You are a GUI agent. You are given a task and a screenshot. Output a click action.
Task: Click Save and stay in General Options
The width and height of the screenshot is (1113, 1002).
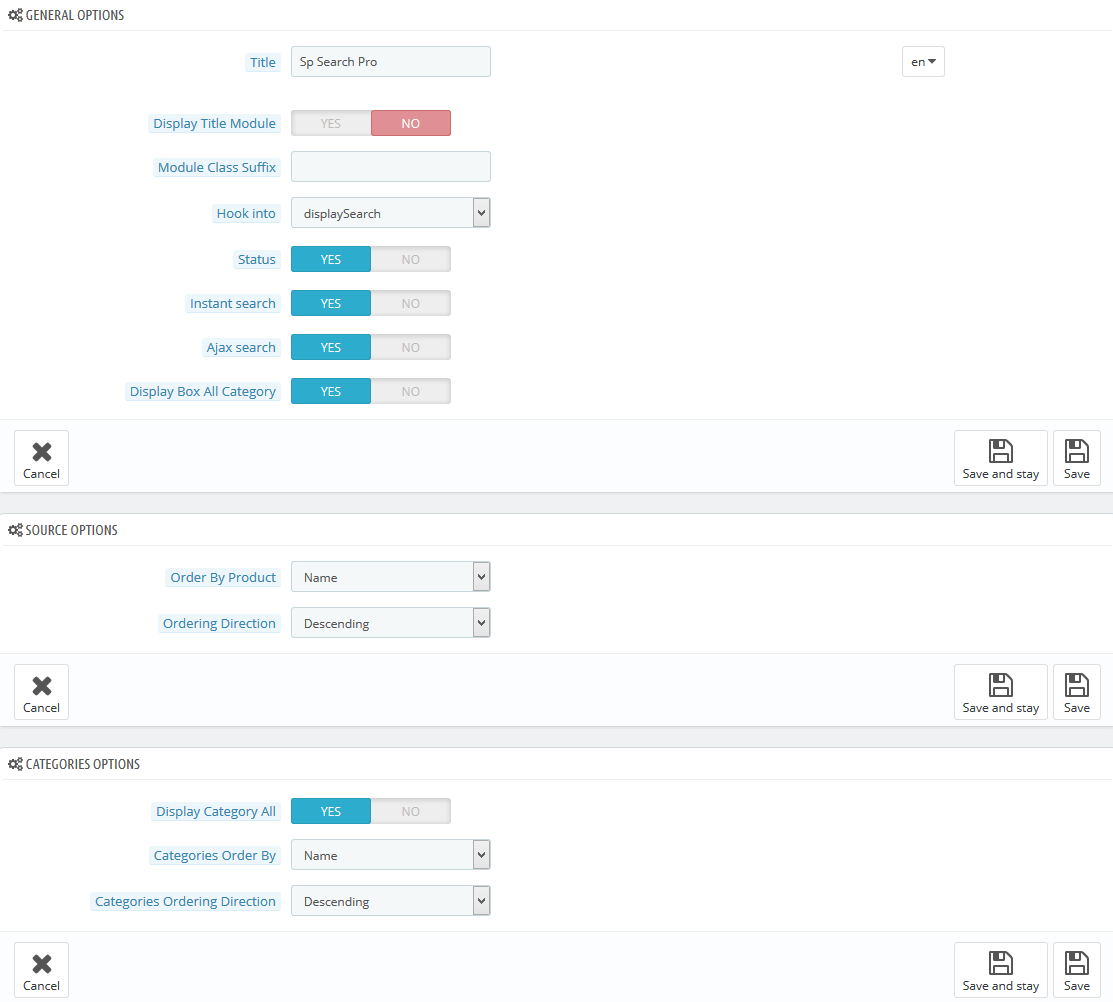(1000, 458)
